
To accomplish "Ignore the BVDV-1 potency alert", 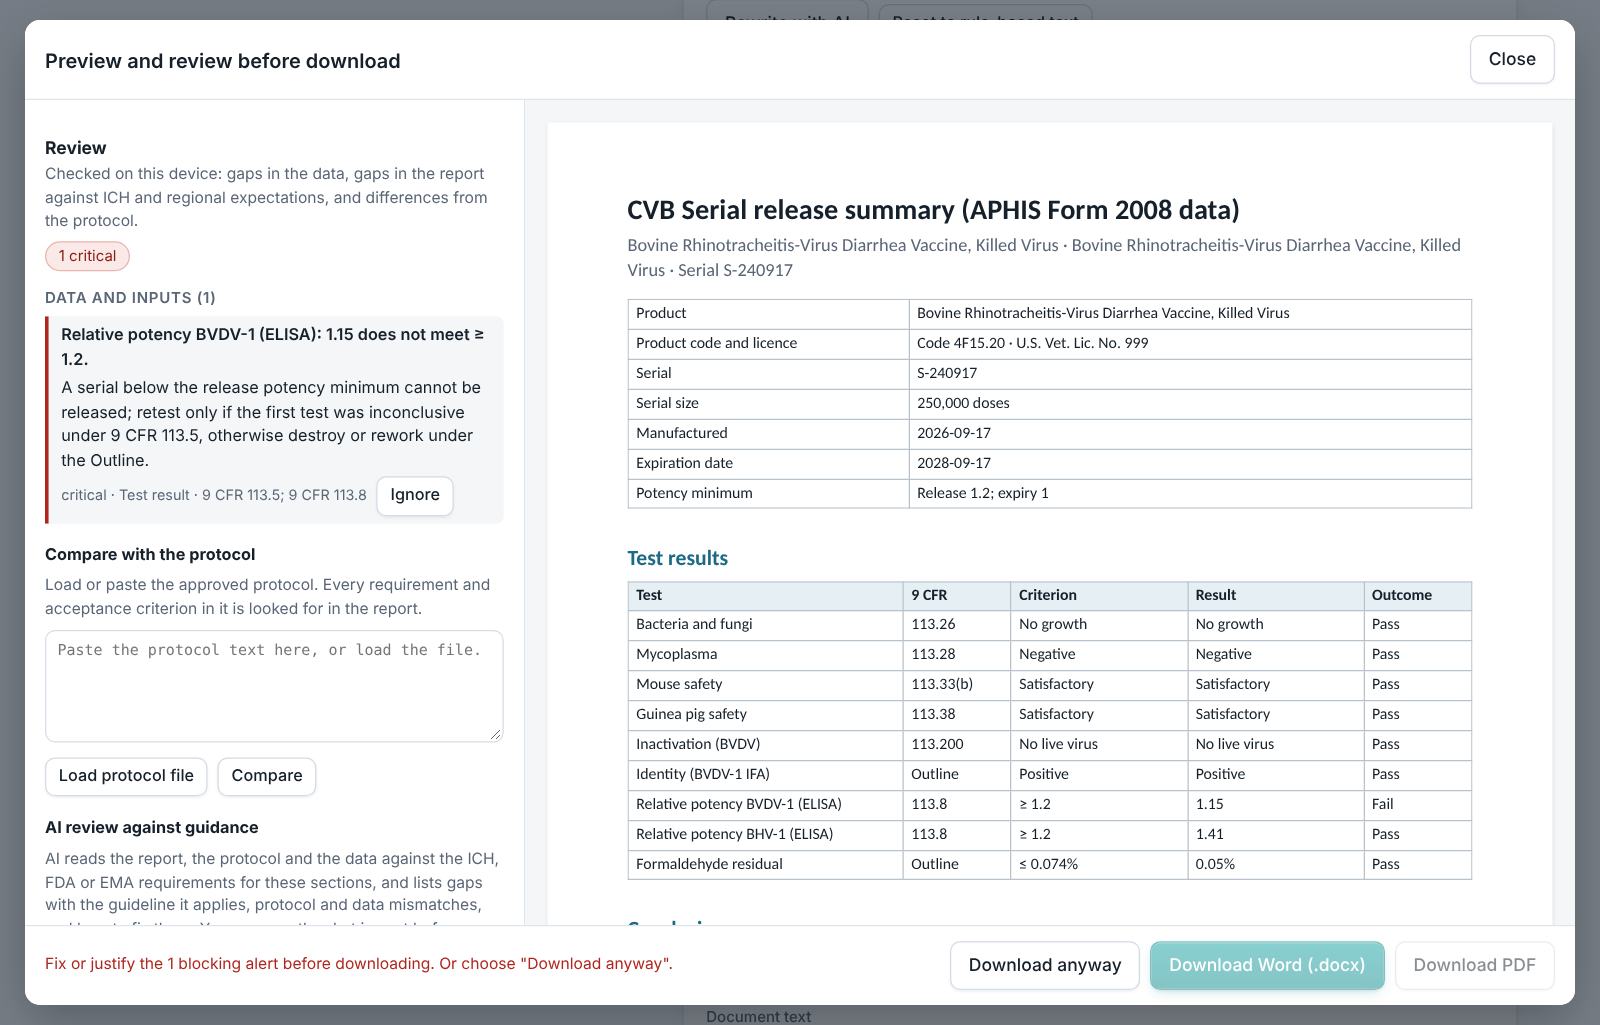I will tap(415, 495).
